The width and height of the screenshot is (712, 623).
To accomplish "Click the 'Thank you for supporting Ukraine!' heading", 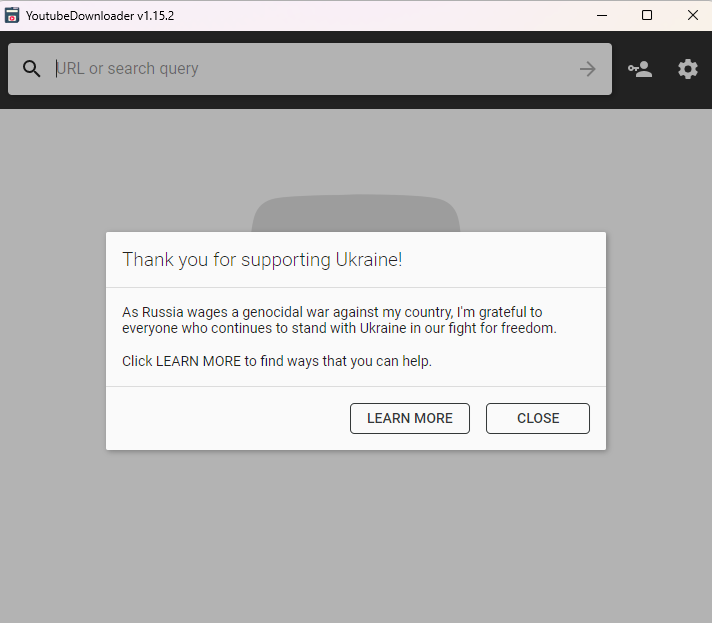I will pyautogui.click(x=262, y=260).
